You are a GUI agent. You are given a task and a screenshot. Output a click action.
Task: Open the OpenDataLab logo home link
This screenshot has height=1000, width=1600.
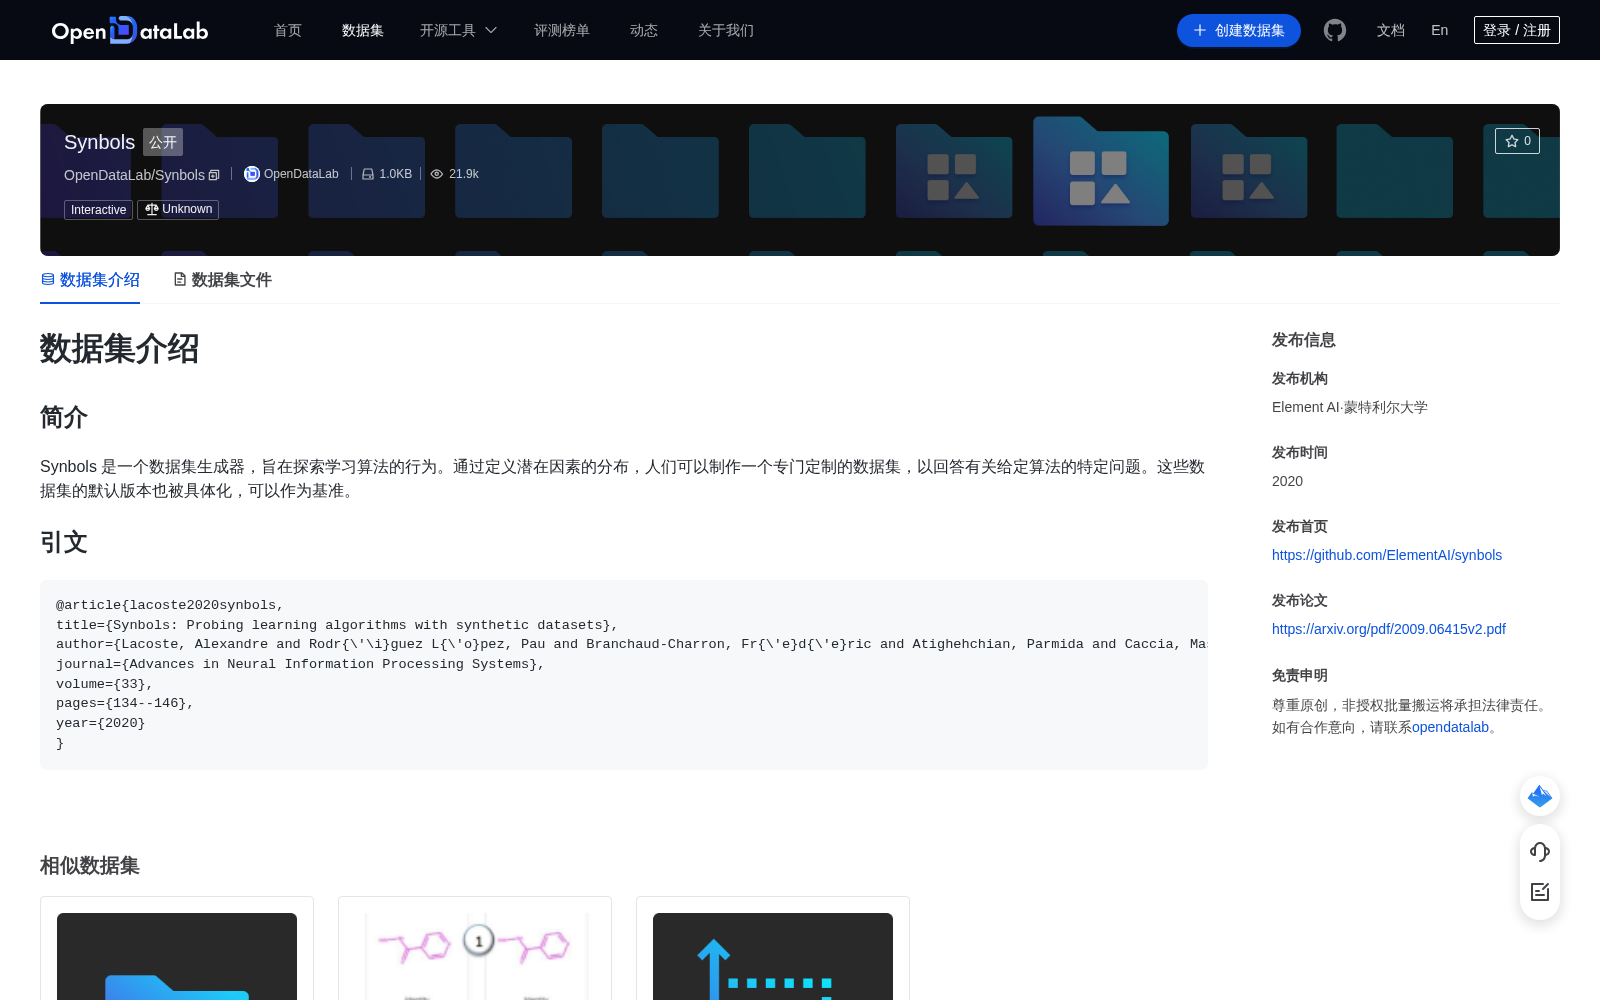pyautogui.click(x=130, y=30)
